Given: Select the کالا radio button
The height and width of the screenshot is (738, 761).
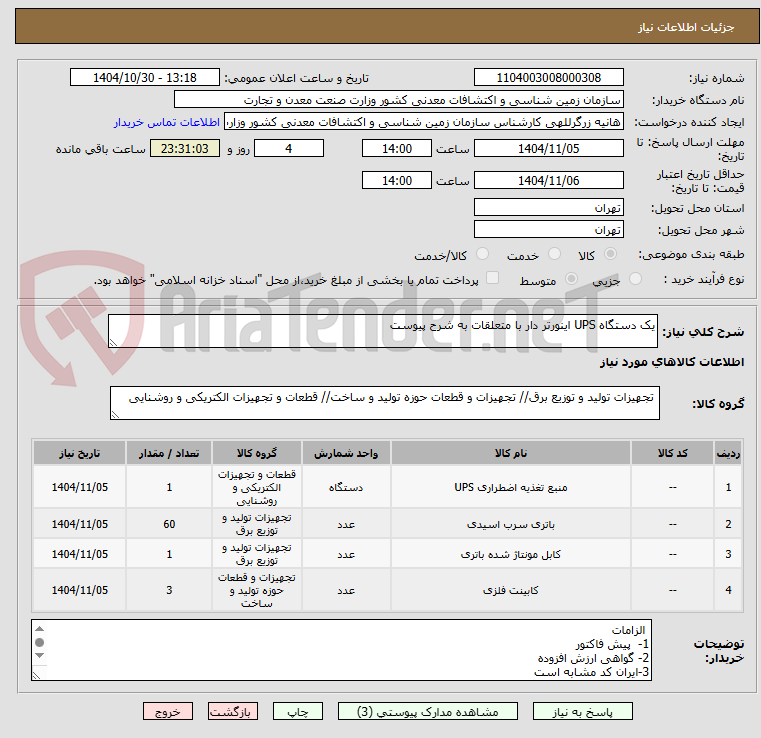Looking at the screenshot, I should click(x=611, y=254).
